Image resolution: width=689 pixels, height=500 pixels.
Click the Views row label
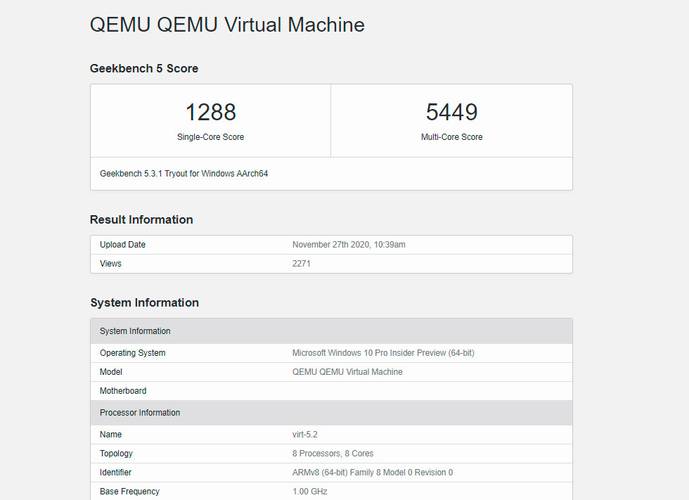click(x=110, y=264)
